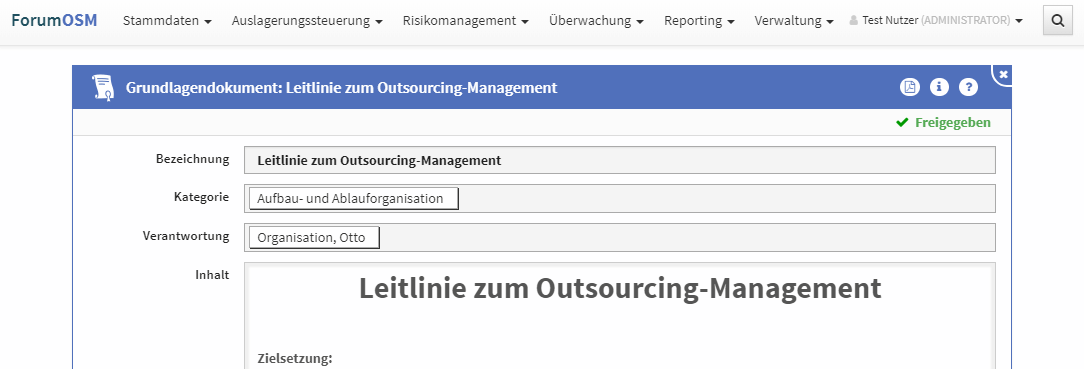Click the Bezeichnung field
The height and width of the screenshot is (369, 1084).
coord(619,160)
